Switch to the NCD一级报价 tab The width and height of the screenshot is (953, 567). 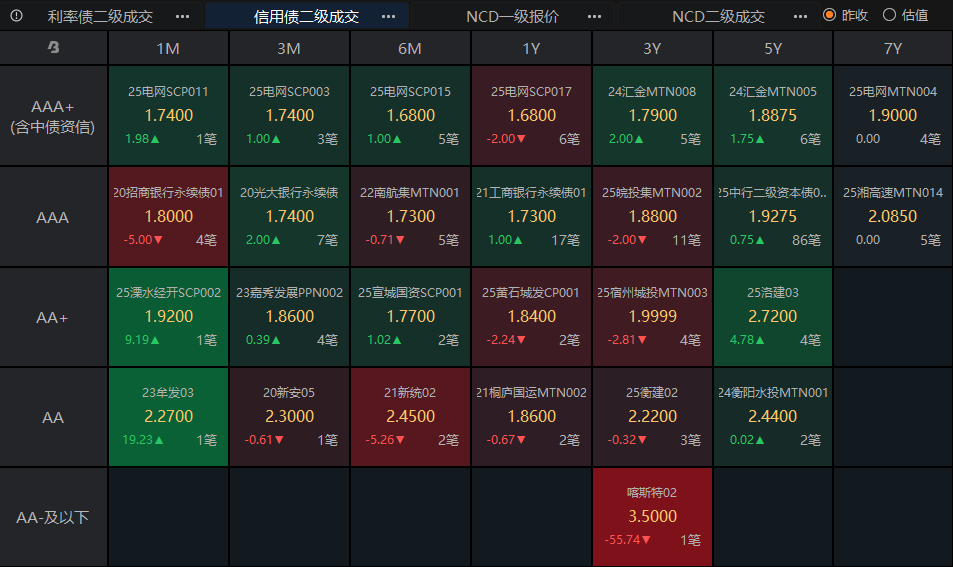pyautogui.click(x=512, y=16)
